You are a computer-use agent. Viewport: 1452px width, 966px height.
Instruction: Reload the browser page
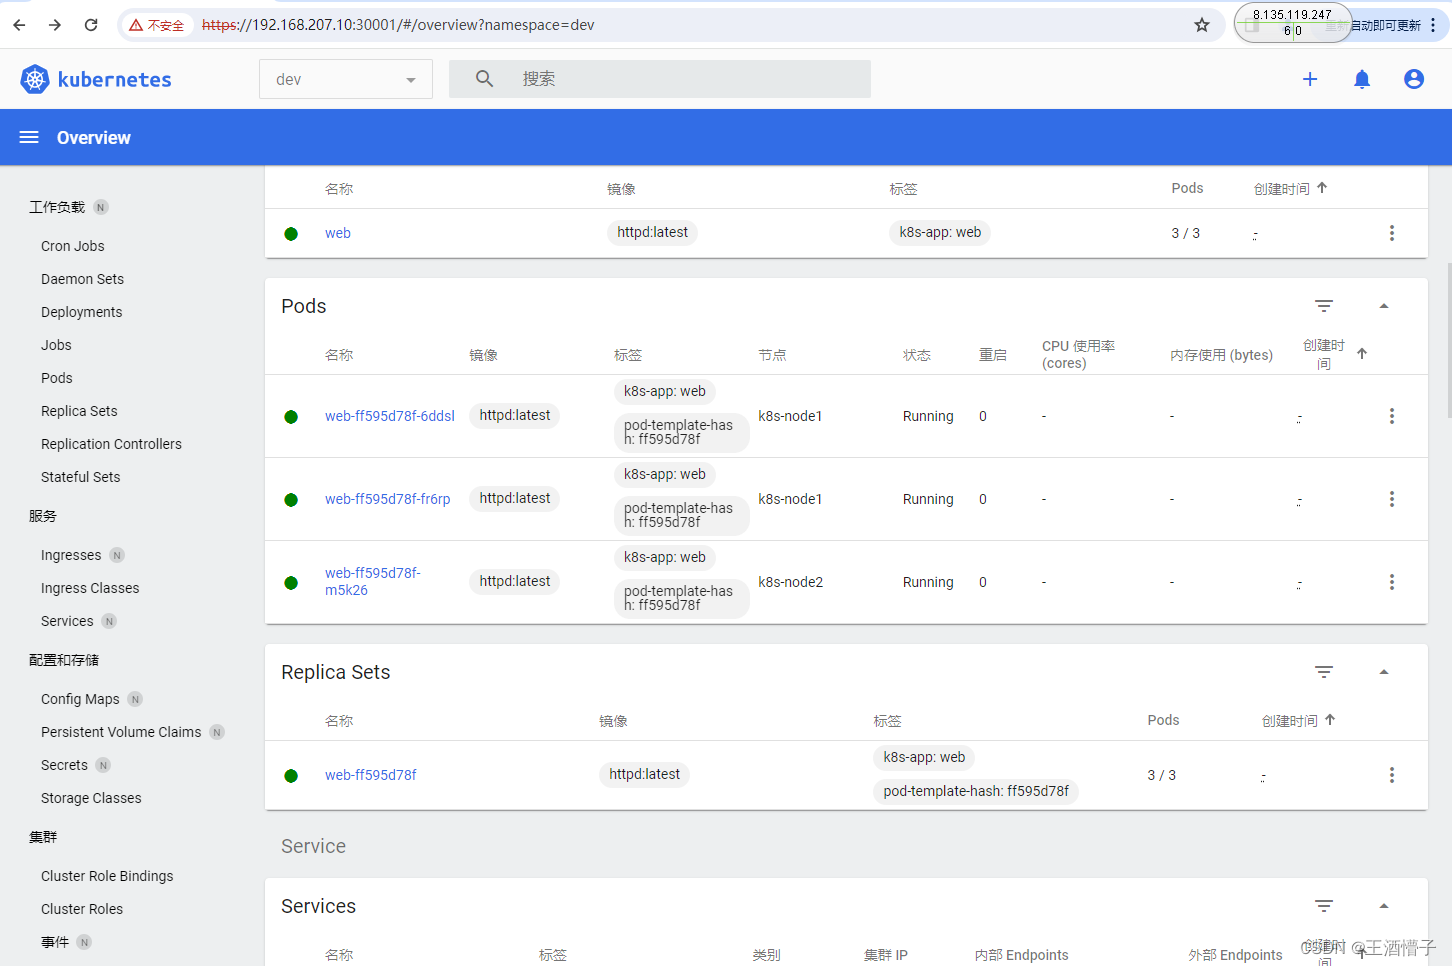point(91,25)
